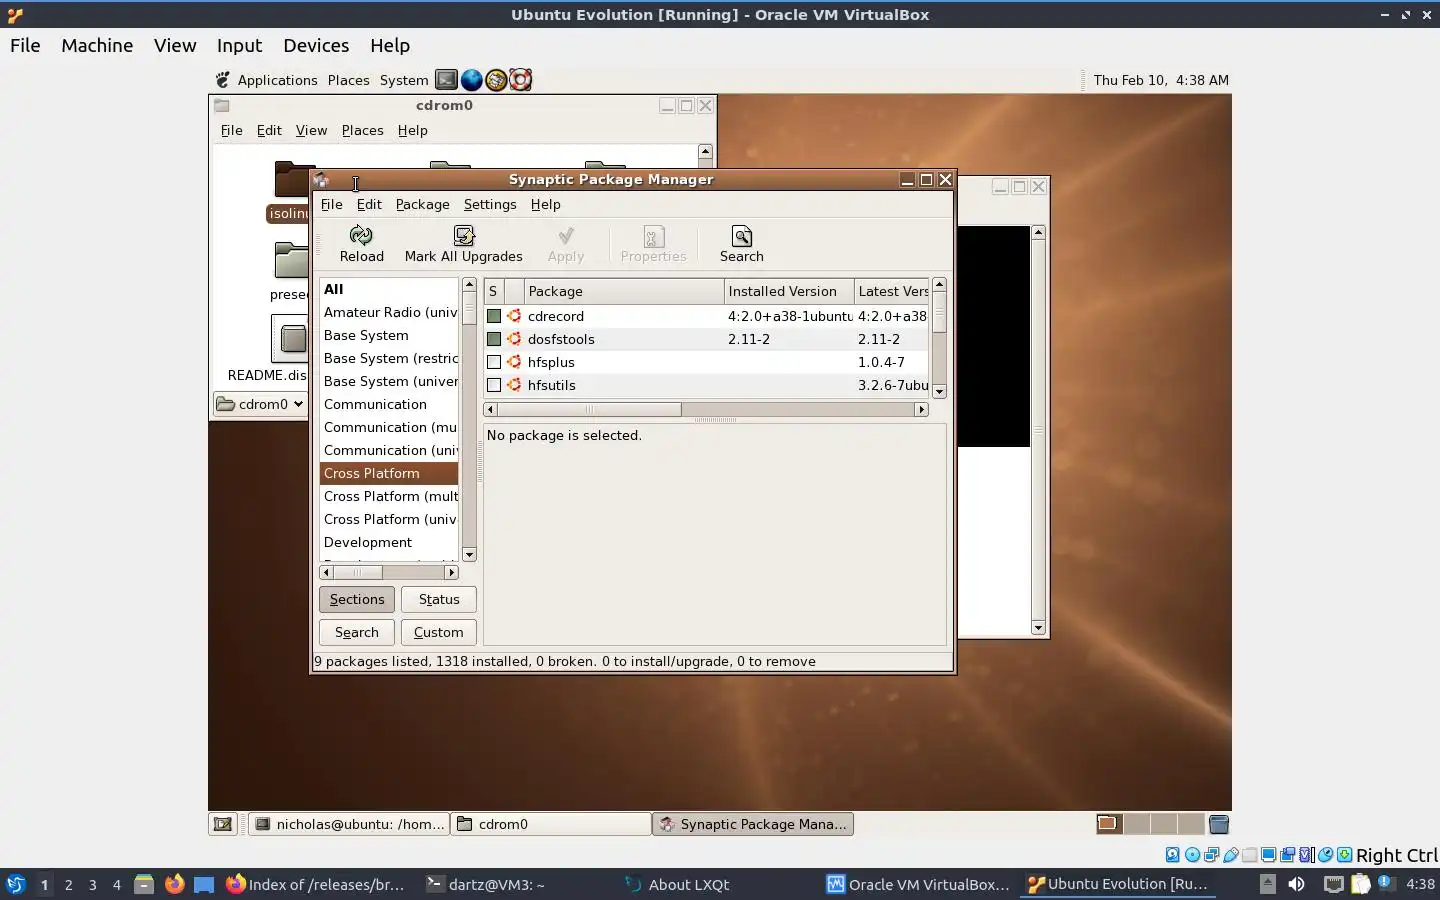Open the README.diskdefines file icon in cdrom0
The height and width of the screenshot is (900, 1440).
pyautogui.click(x=290, y=338)
